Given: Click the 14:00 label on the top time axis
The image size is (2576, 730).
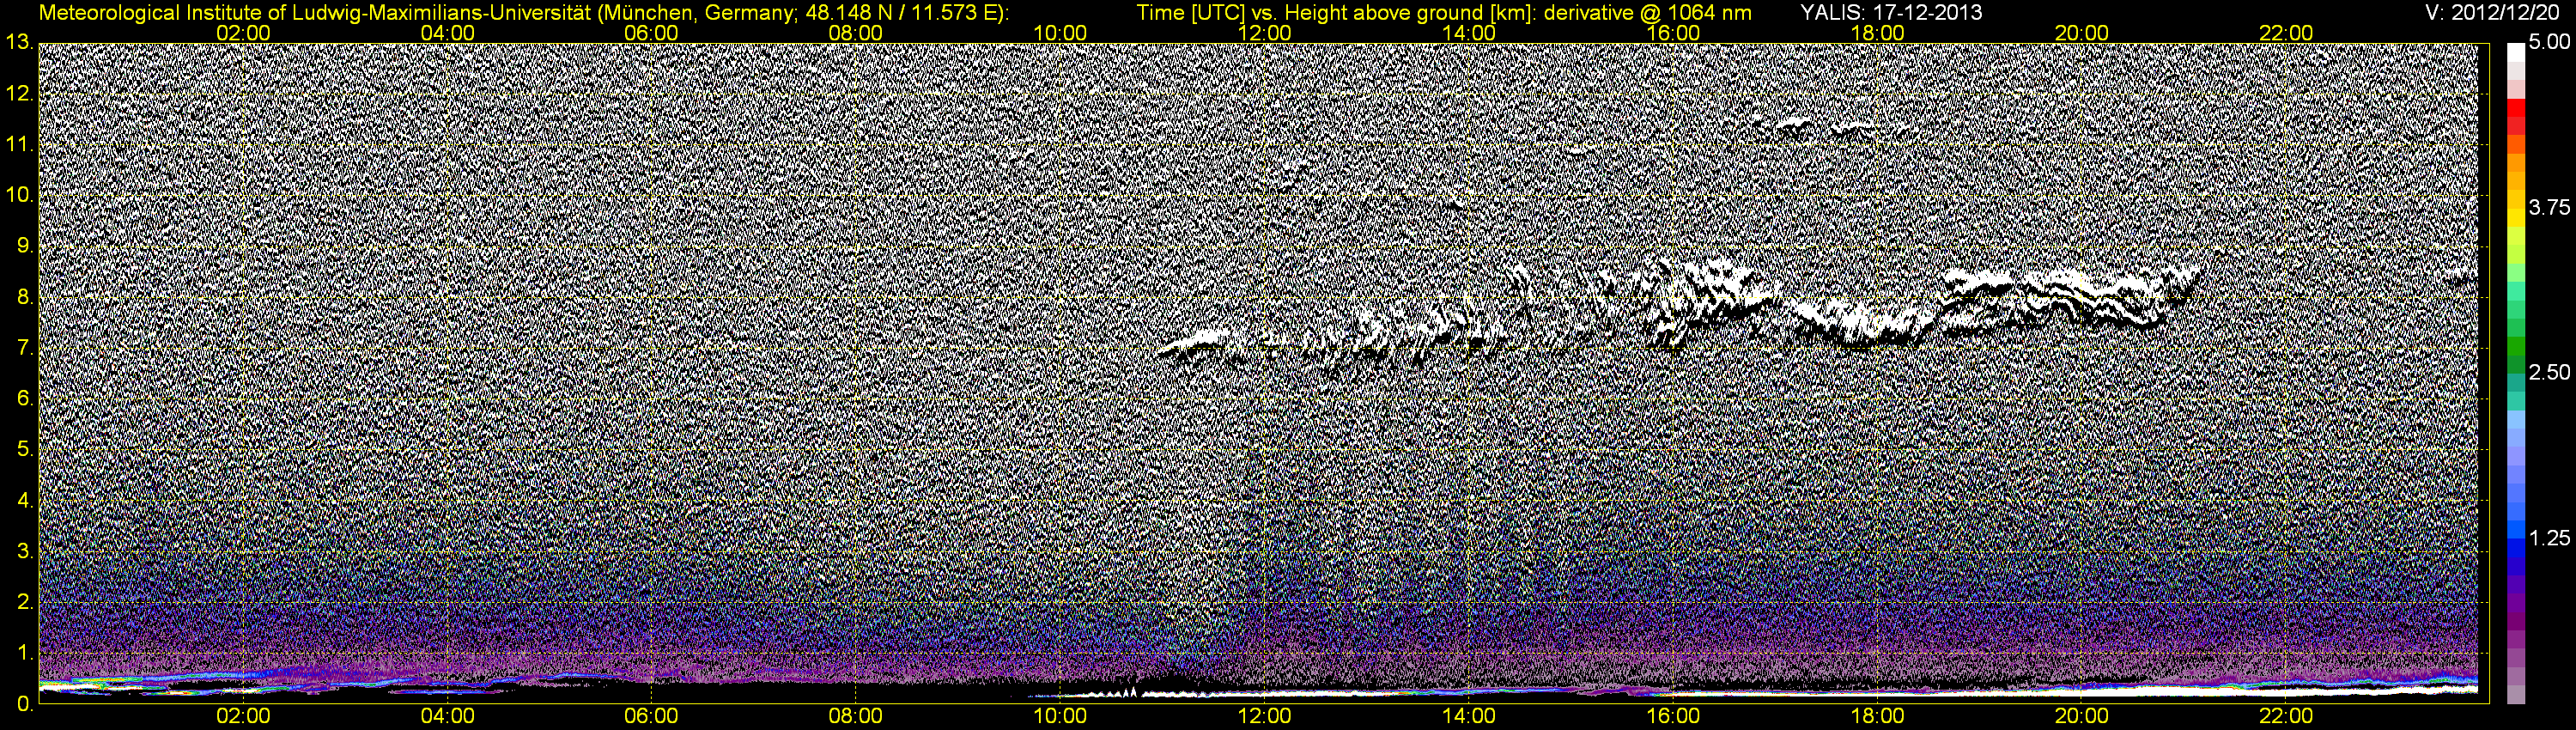Looking at the screenshot, I should pos(1469,33).
